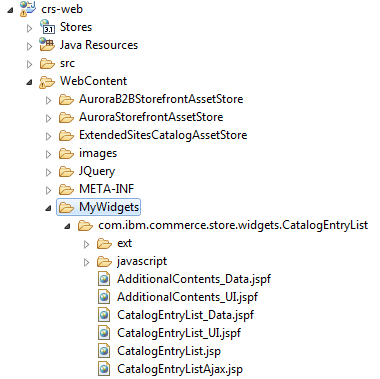Select the CatalogEntryList.jsp filename
380x379 pixels.
169,351
